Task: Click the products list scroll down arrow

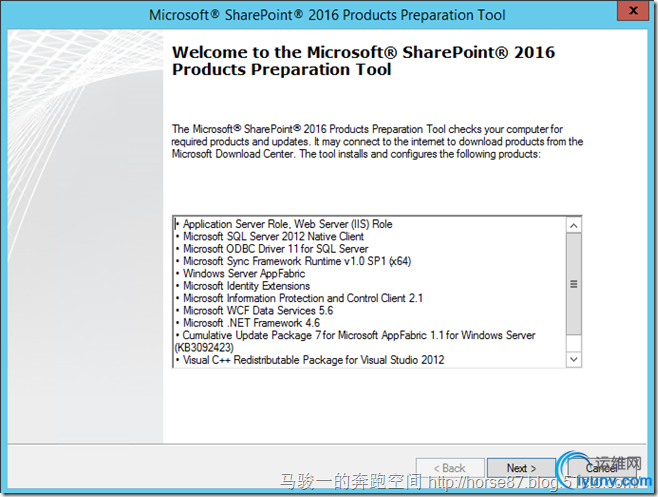Action: [x=574, y=360]
